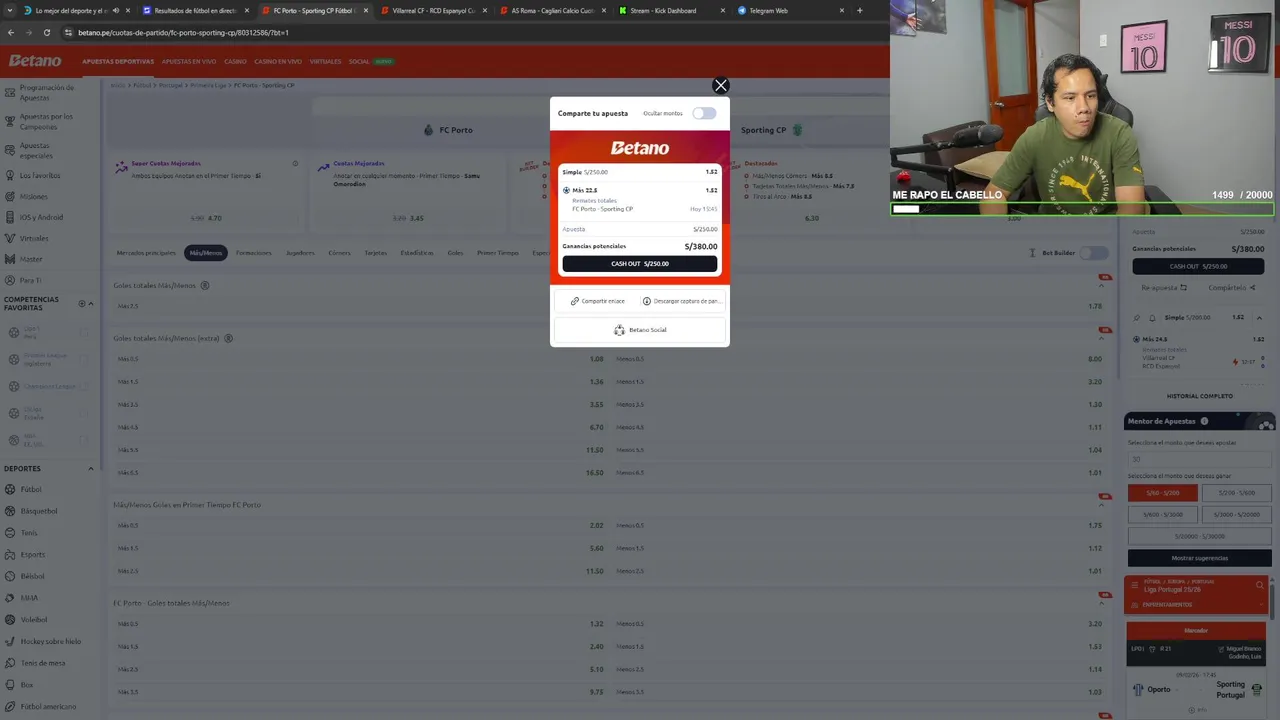Screen dimensions: 1280x720
Task: Open Casino menu item
Action: (235, 62)
